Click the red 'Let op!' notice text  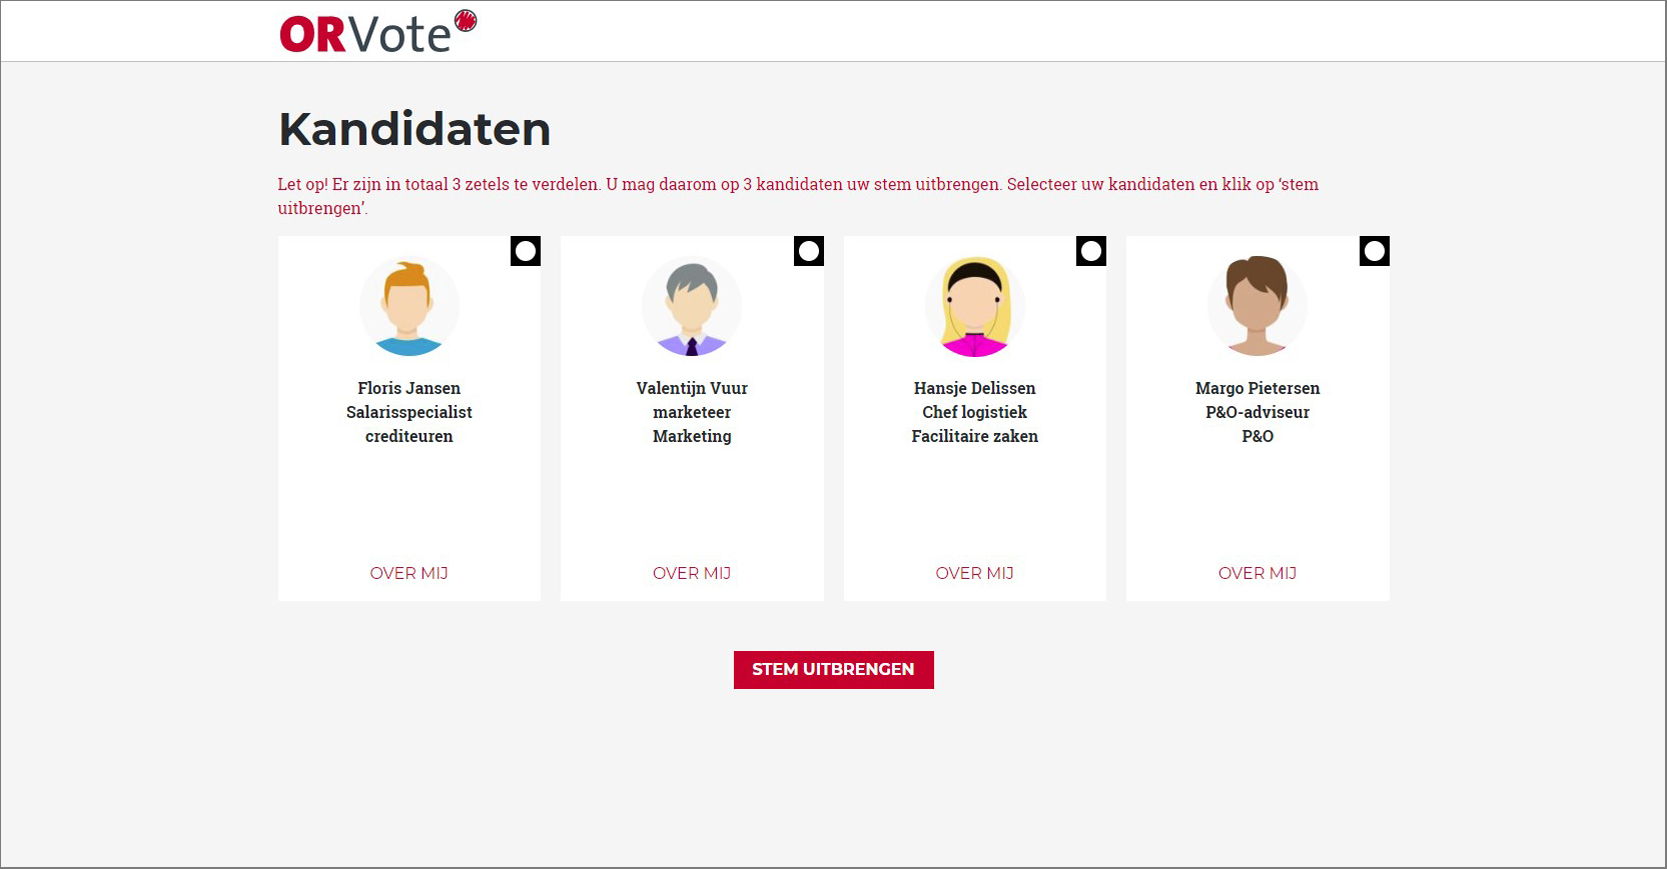click(797, 185)
